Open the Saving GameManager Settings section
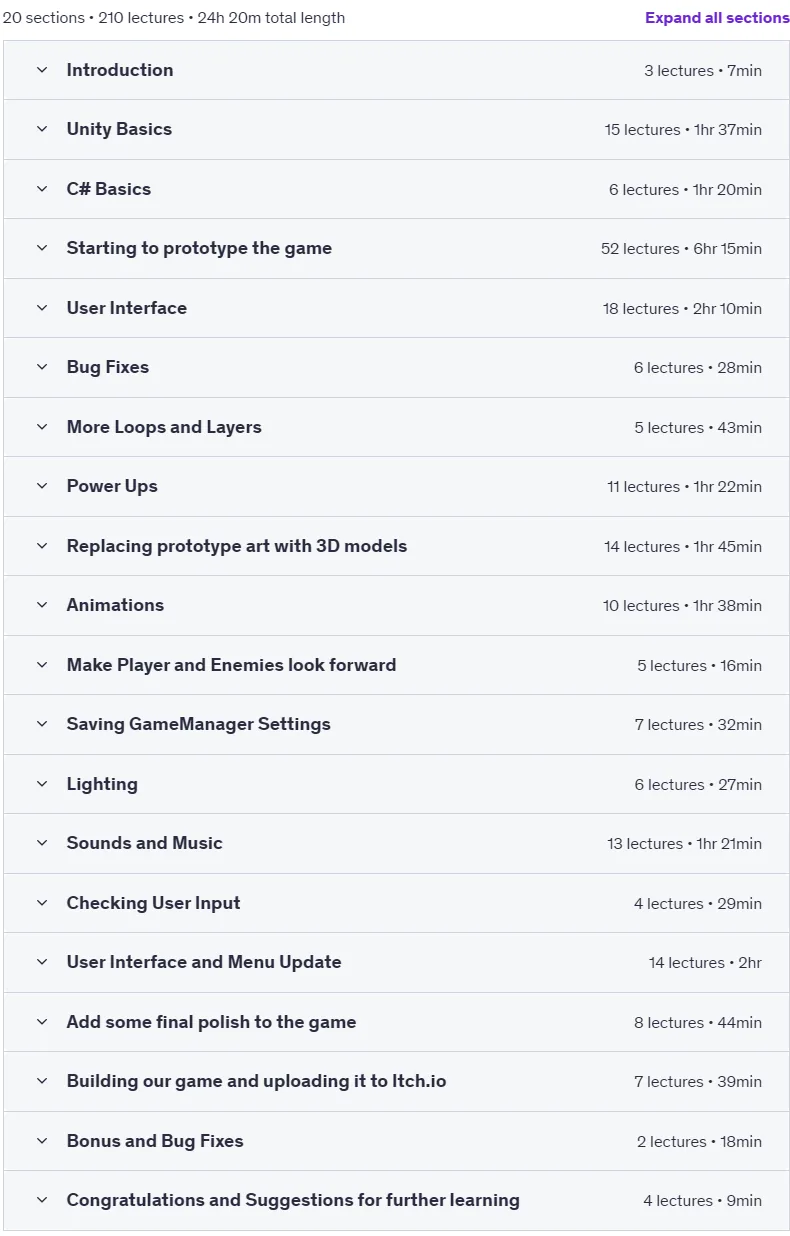Viewport: 790px width, 1236px height. coord(396,724)
